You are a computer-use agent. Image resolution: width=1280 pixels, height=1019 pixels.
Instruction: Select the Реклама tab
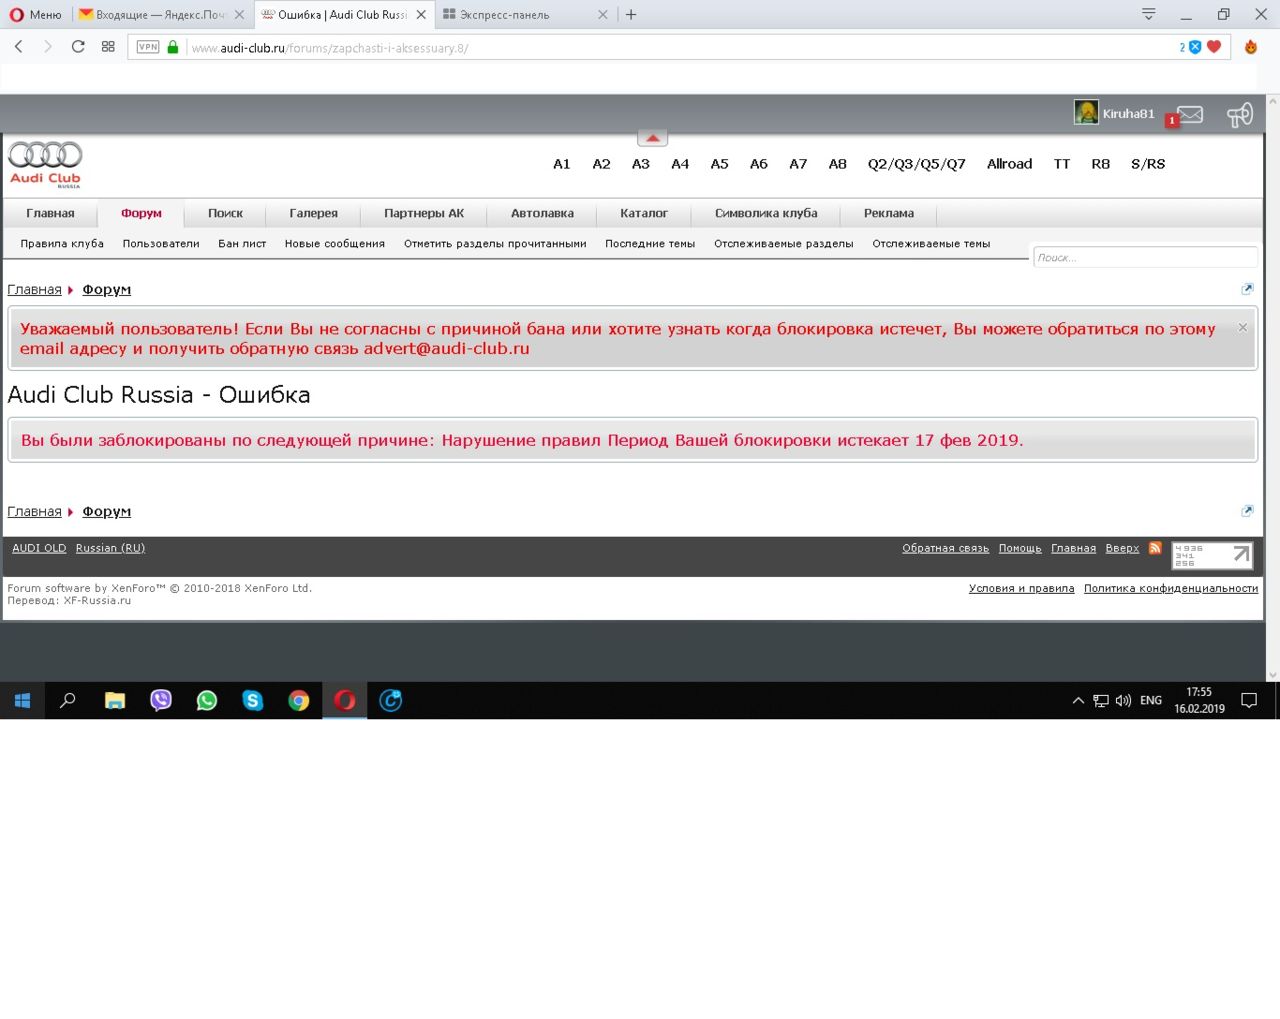tap(889, 213)
